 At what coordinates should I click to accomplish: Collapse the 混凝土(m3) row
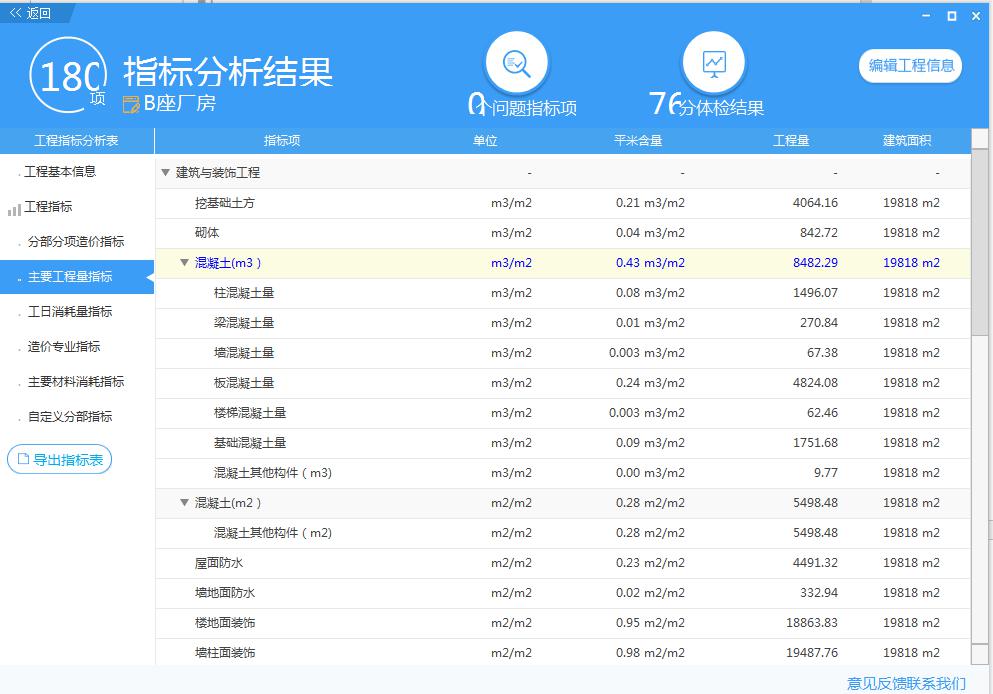(184, 263)
